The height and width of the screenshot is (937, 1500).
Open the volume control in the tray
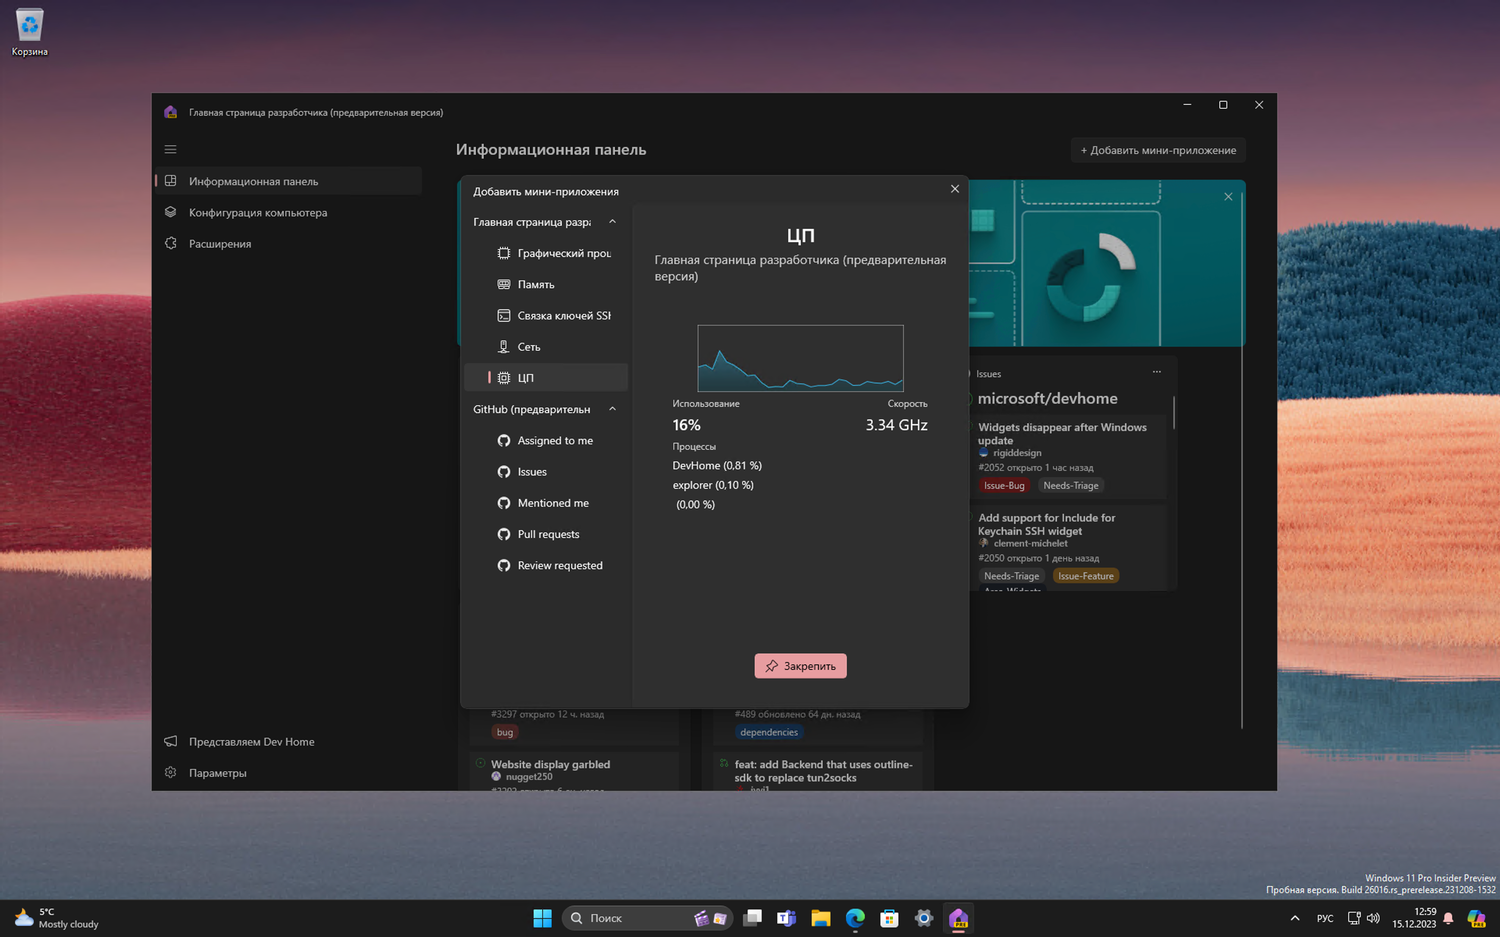point(1374,918)
